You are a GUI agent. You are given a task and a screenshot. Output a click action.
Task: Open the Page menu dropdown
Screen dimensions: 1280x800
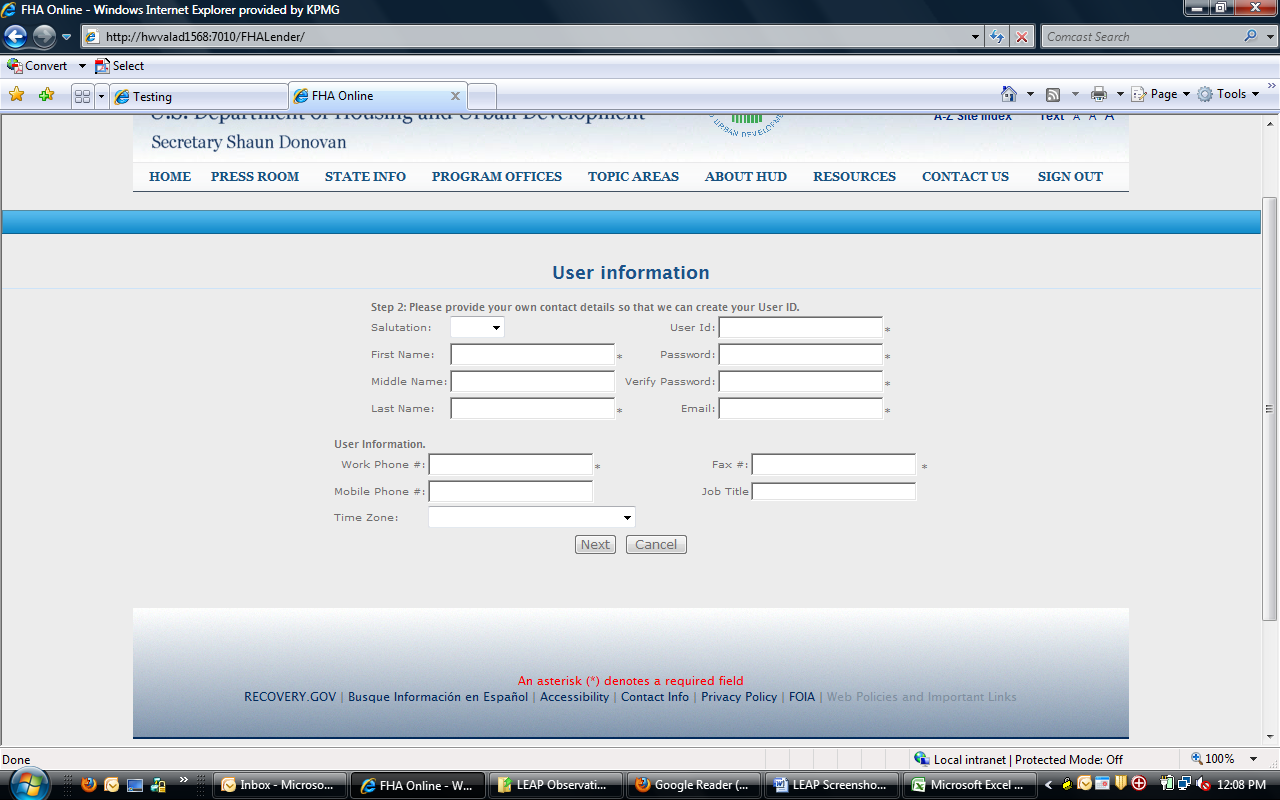pyautogui.click(x=1160, y=94)
